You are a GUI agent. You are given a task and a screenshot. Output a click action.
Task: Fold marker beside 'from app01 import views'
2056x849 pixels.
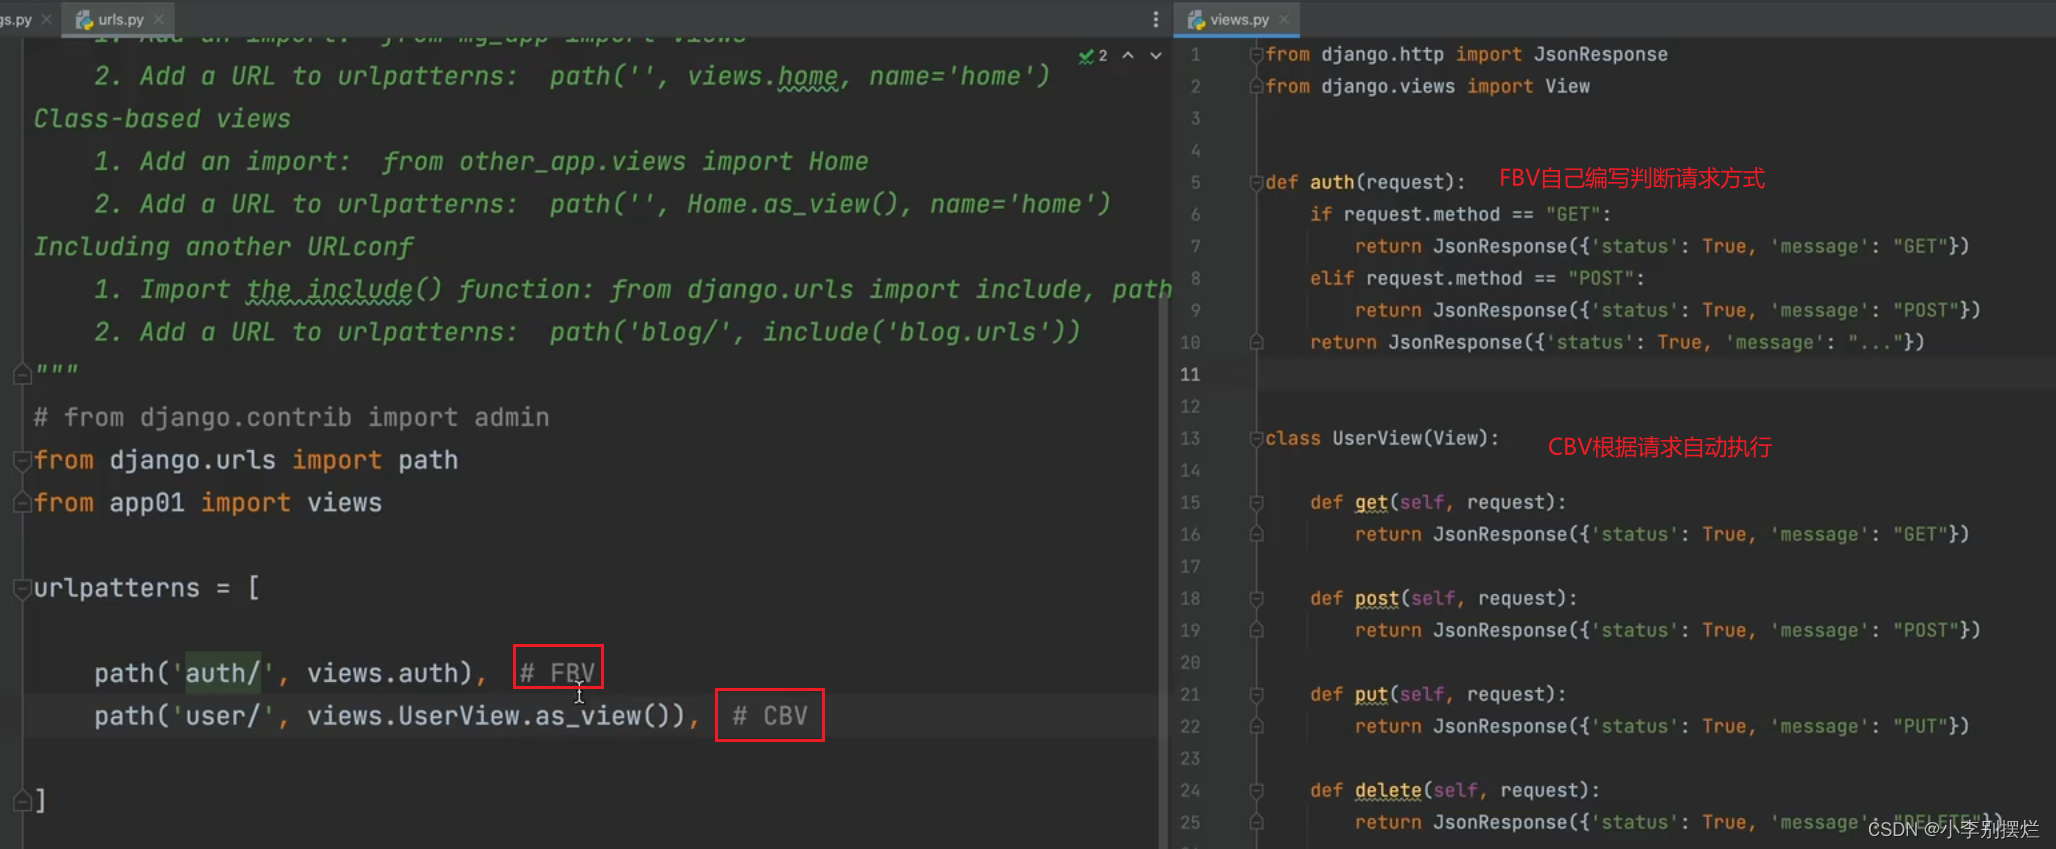[22, 503]
